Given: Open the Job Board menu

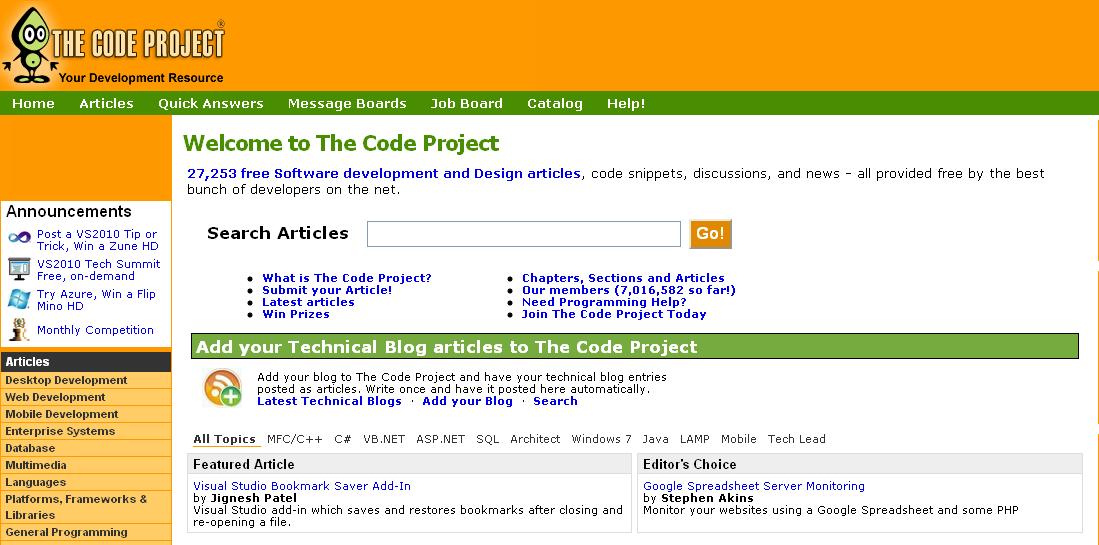Looking at the screenshot, I should click(x=466, y=104).
